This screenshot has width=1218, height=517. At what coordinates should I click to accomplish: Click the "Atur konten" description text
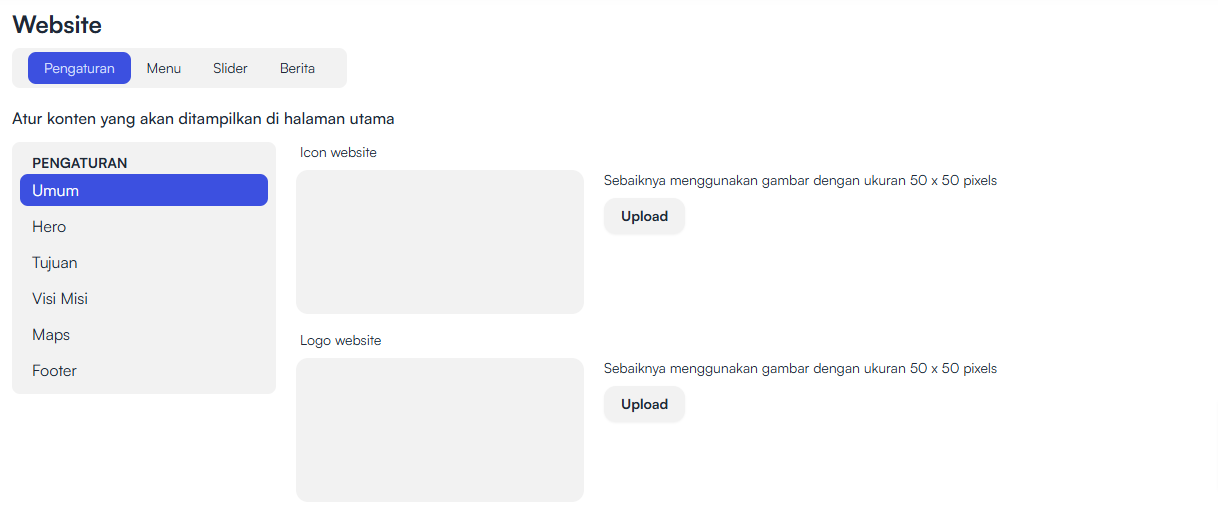[x=203, y=119]
